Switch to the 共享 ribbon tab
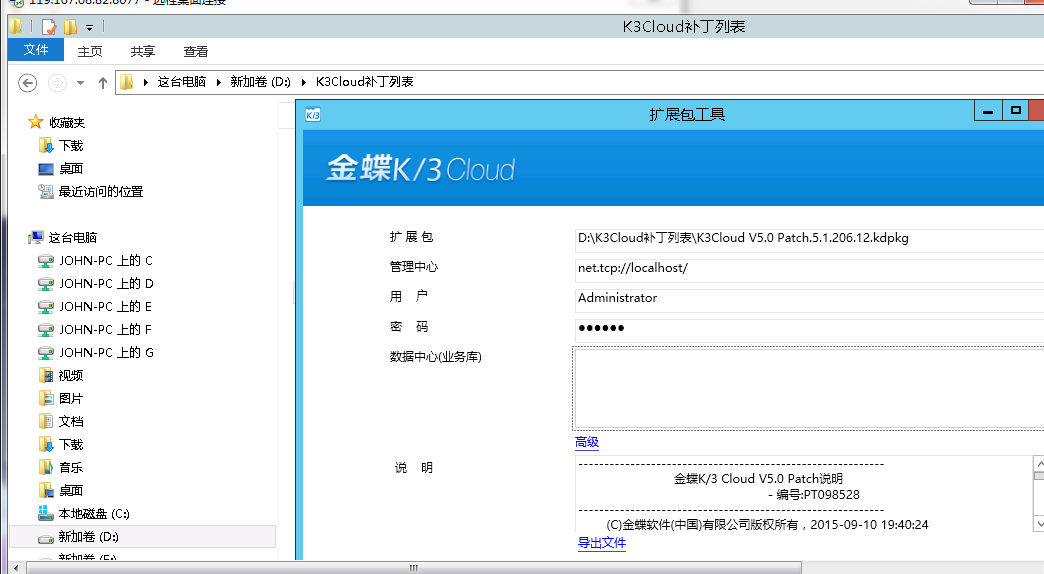Image resolution: width=1044 pixels, height=574 pixels. (x=142, y=51)
